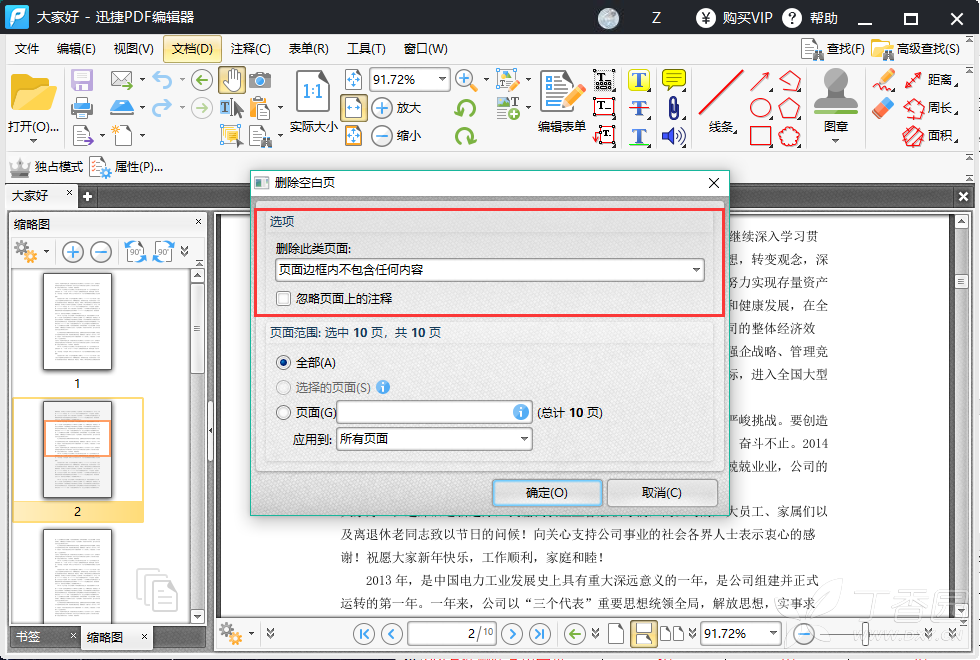The height and width of the screenshot is (660, 980).
Task: Attach a file with the paperclip tool
Action: 673,108
